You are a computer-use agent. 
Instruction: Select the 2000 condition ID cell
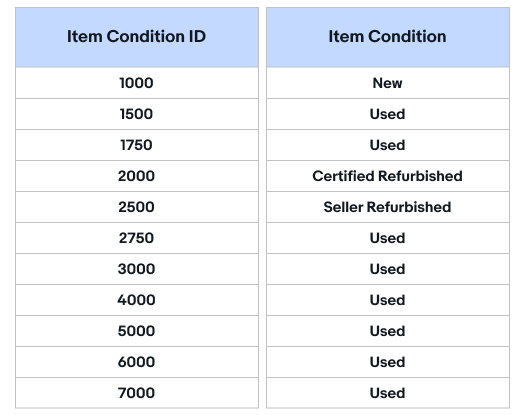(x=137, y=176)
